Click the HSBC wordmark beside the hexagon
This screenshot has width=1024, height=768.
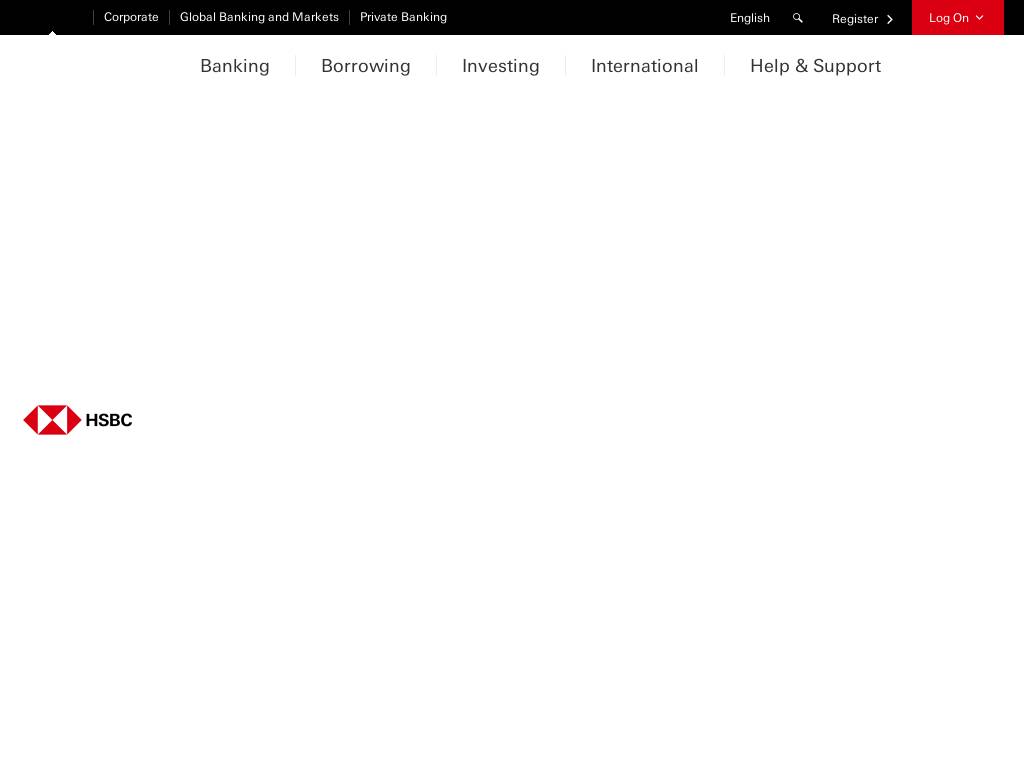(x=109, y=420)
